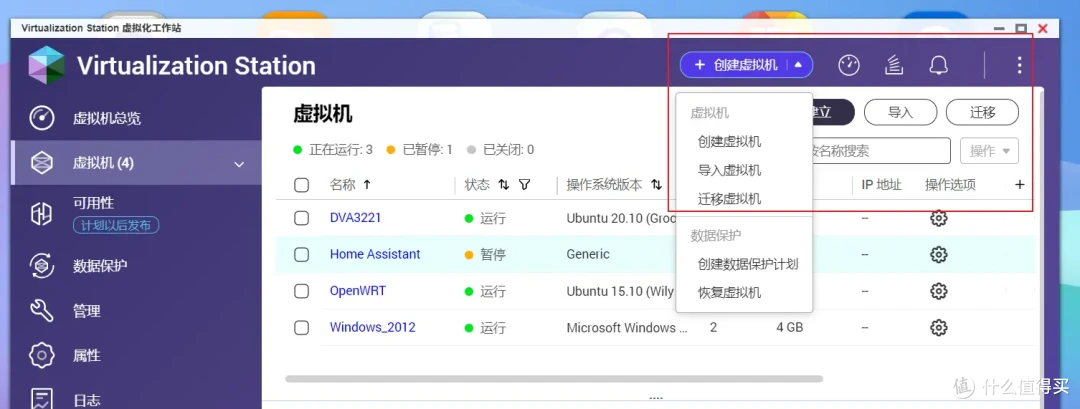Click the VM overview gauge sidebar icon
The height and width of the screenshot is (409, 1080).
pyautogui.click(x=42, y=118)
